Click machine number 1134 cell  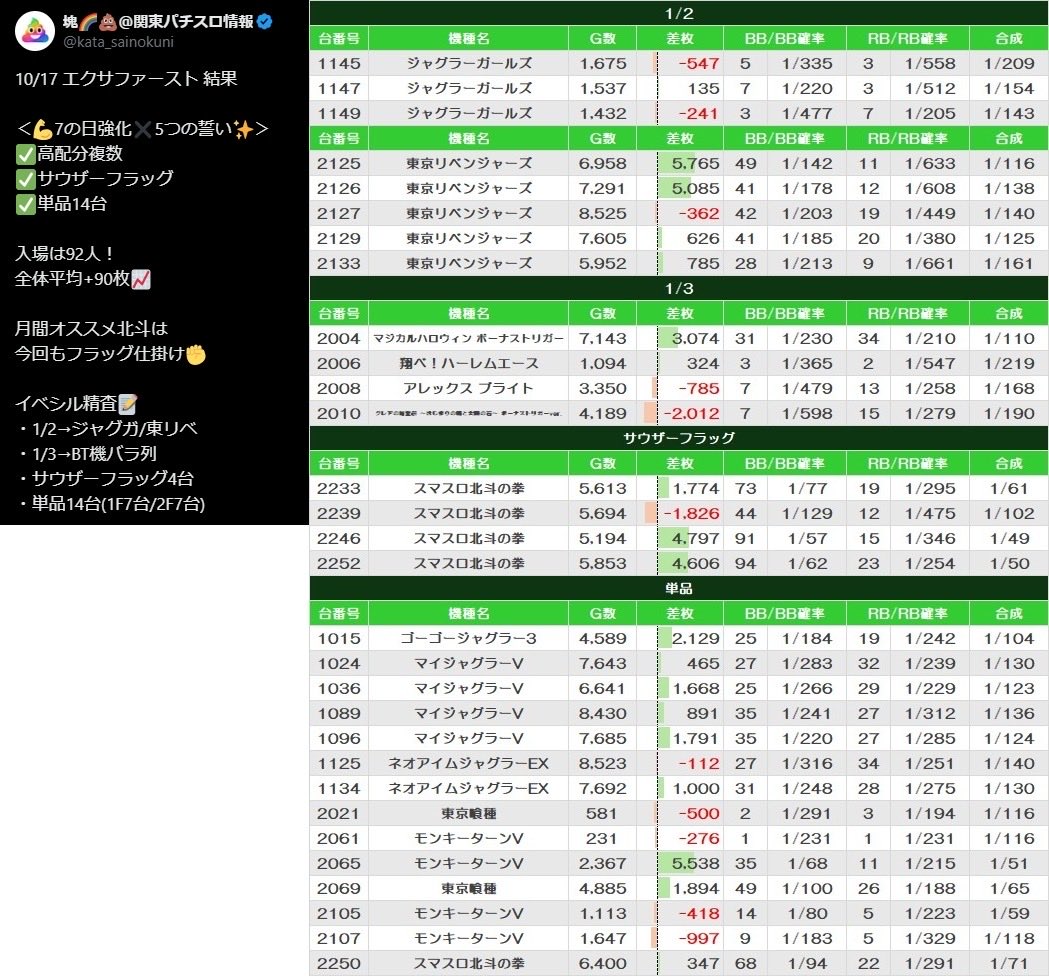[339, 788]
